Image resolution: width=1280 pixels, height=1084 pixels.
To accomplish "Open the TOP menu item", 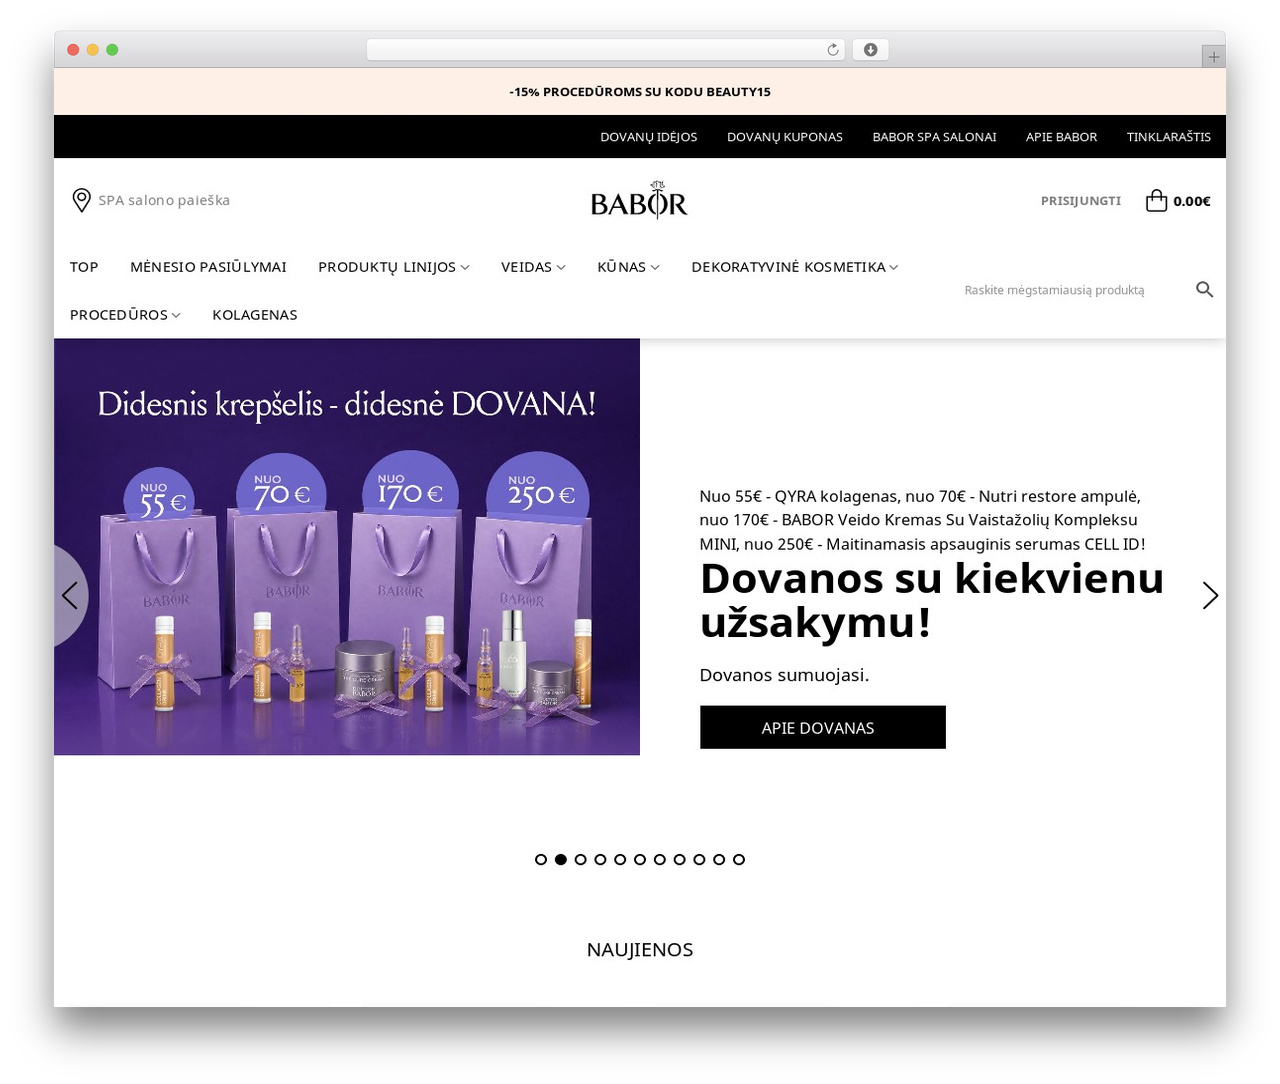I will click(x=84, y=267).
